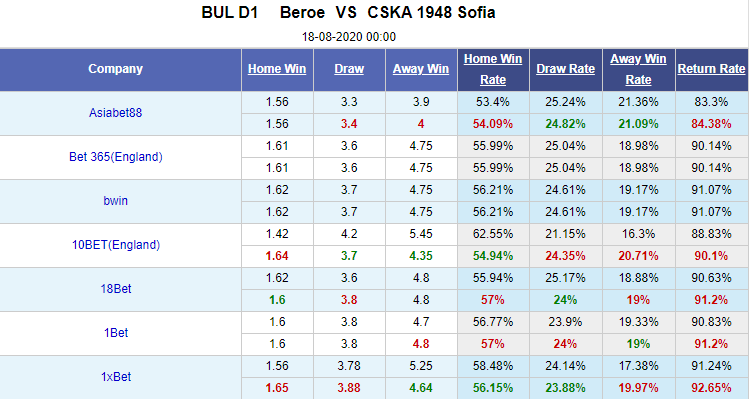Click the bwin bookmaker link
Viewport: 750px width, 399px height.
click(115, 201)
